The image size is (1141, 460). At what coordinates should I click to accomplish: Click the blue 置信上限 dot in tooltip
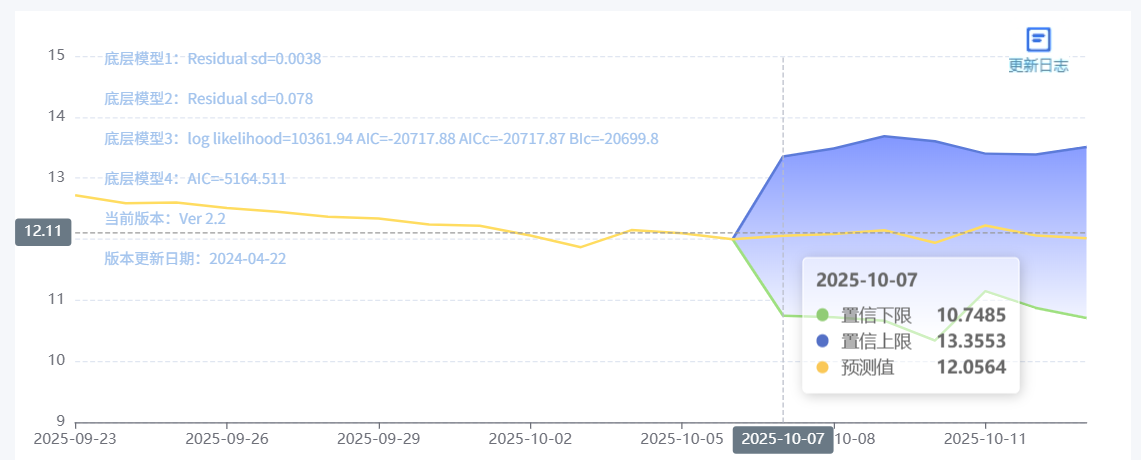coord(823,341)
